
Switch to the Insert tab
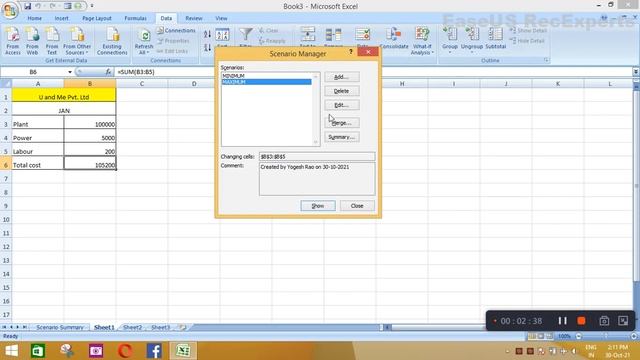(x=62, y=18)
